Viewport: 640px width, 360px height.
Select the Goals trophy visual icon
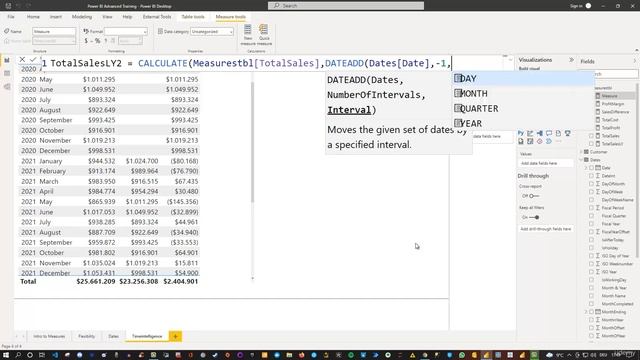coord(568,133)
